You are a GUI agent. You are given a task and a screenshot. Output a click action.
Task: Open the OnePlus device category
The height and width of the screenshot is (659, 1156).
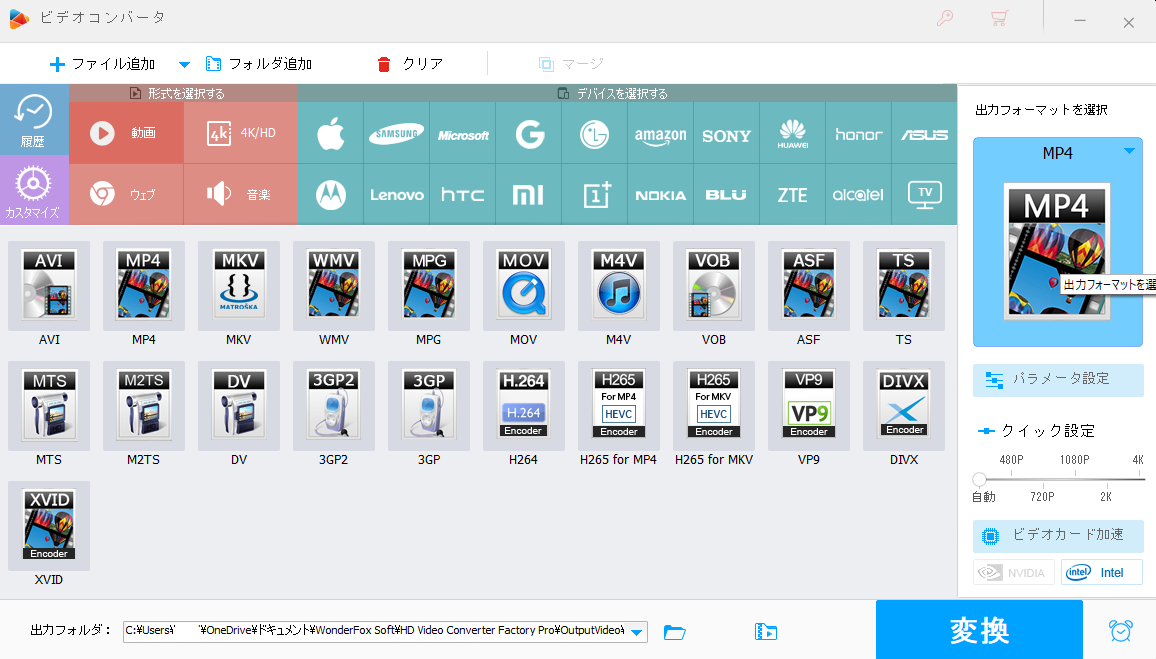594,195
